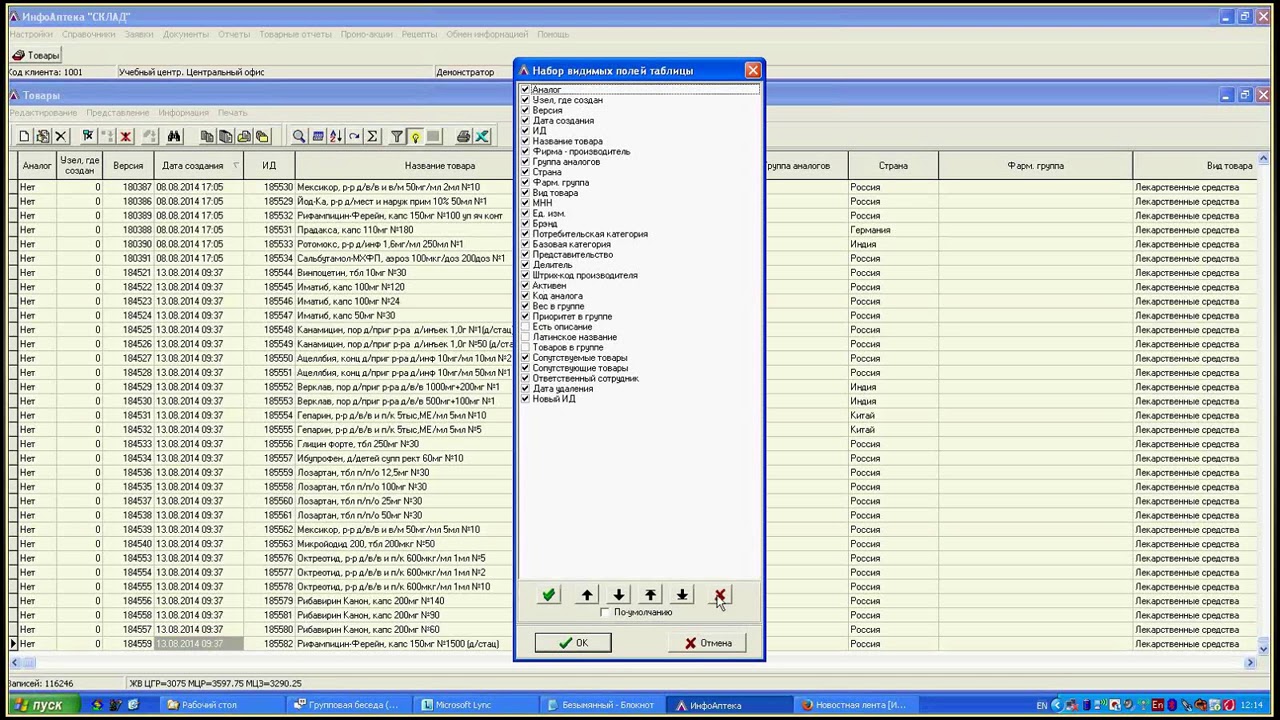Click the sigma sum toolbar icon
Image resolution: width=1280 pixels, height=720 pixels.
coord(372,136)
